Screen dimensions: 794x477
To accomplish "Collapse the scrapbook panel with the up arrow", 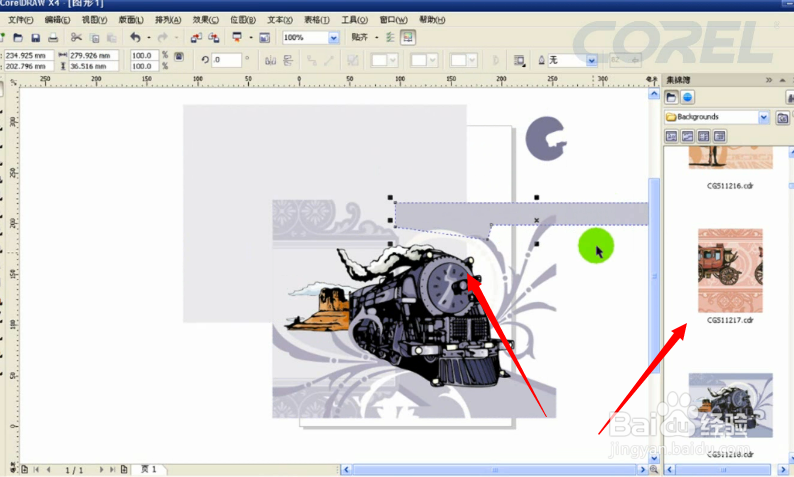I will [x=782, y=80].
